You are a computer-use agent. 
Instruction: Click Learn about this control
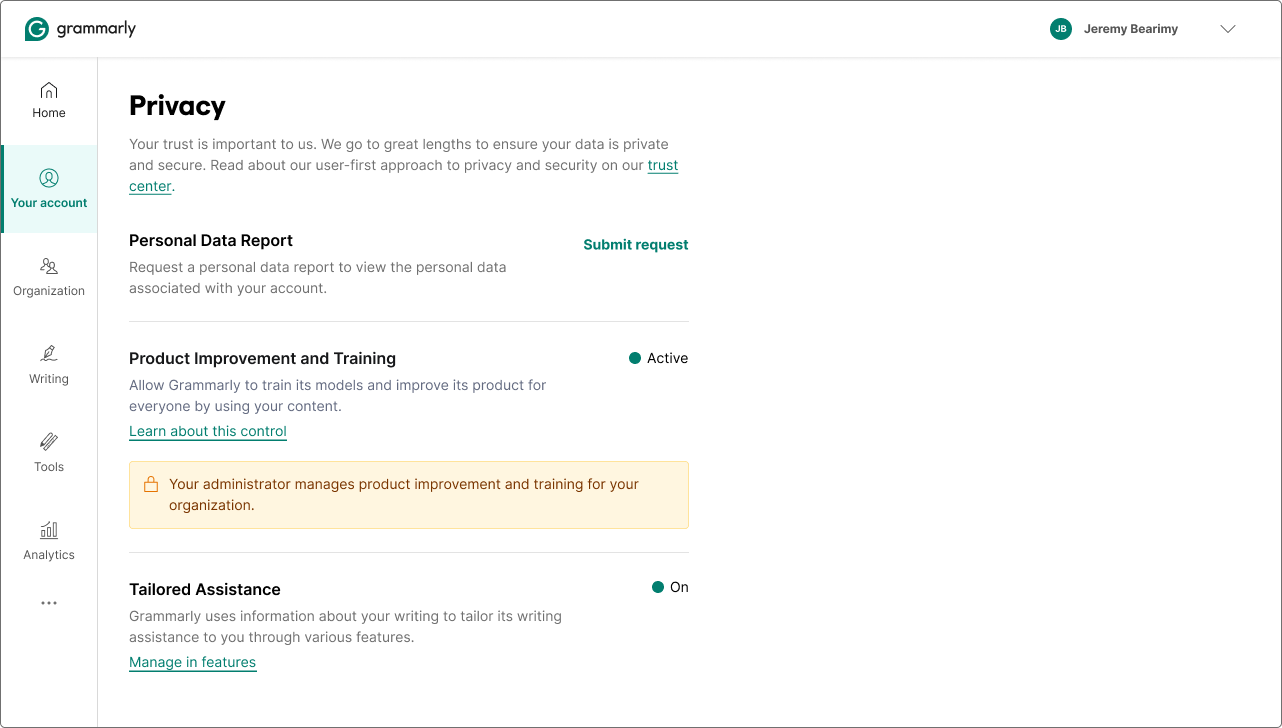tap(207, 431)
